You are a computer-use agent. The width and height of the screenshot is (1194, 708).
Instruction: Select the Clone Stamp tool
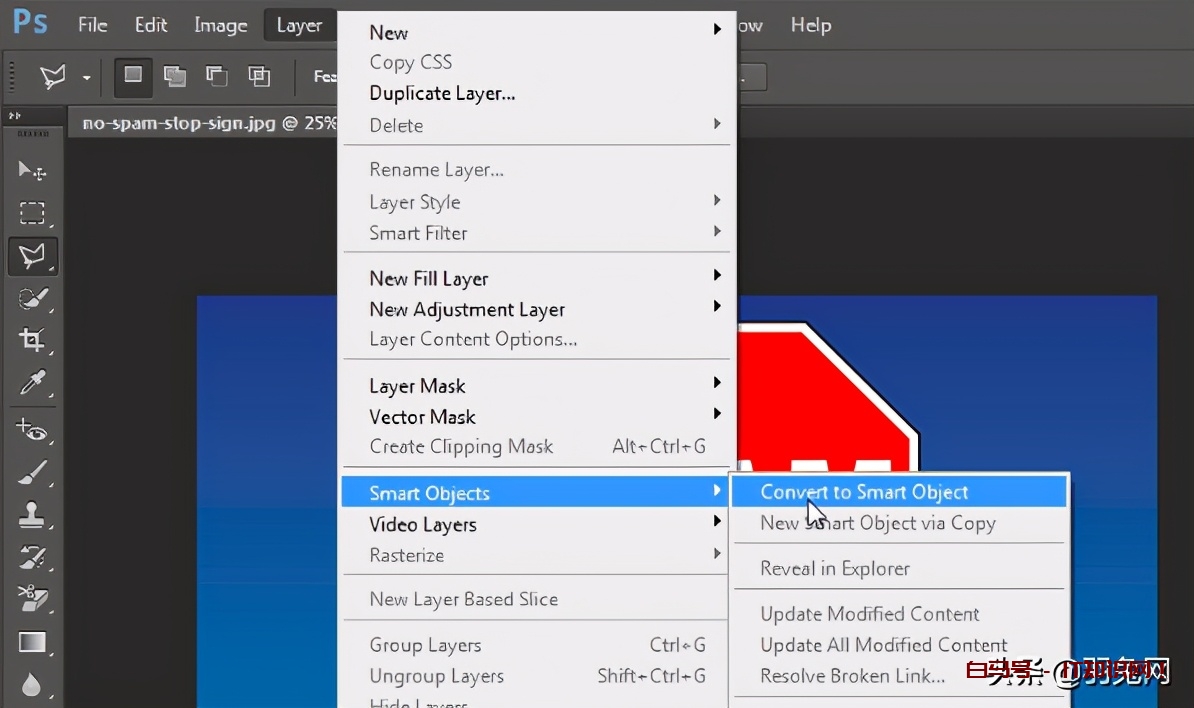click(32, 516)
